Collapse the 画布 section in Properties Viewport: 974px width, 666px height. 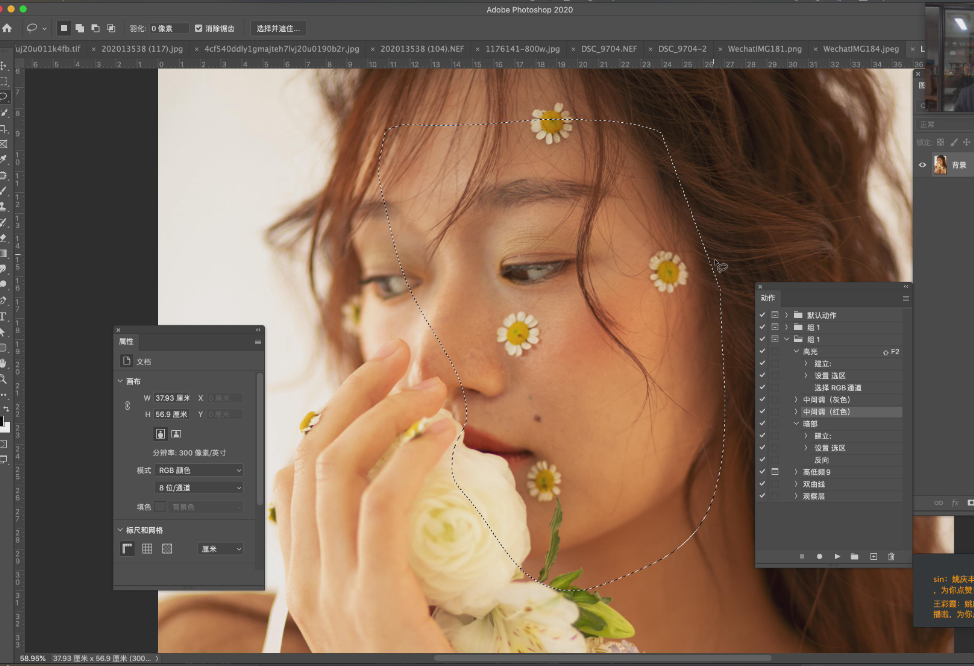(x=120, y=381)
